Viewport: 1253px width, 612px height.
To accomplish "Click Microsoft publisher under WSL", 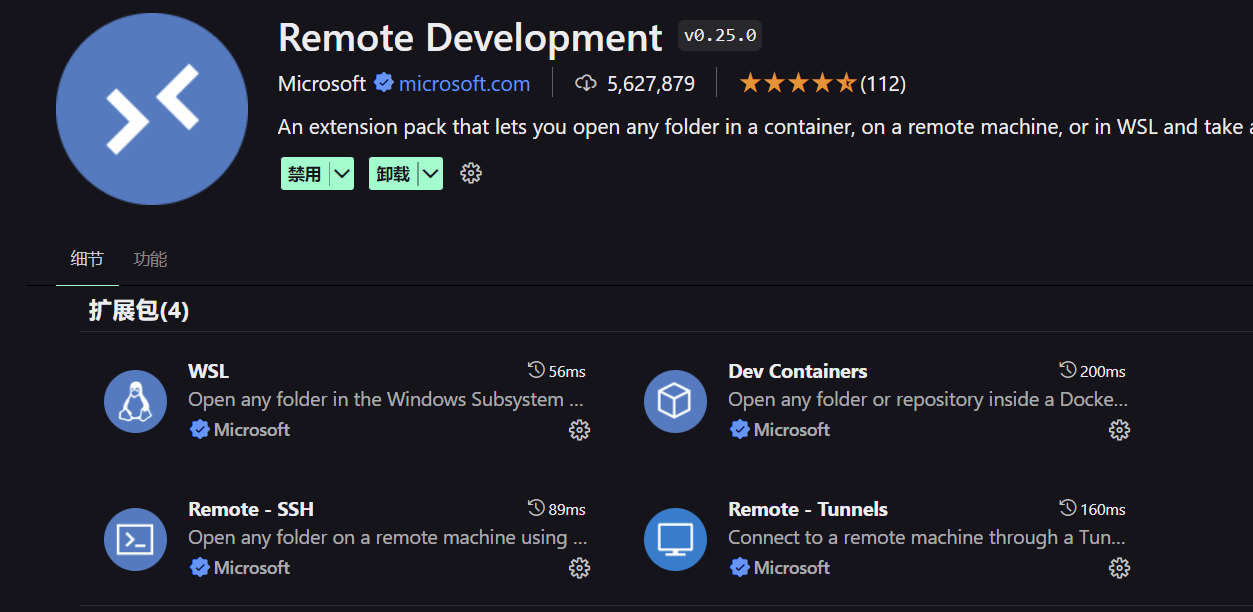I will point(252,430).
